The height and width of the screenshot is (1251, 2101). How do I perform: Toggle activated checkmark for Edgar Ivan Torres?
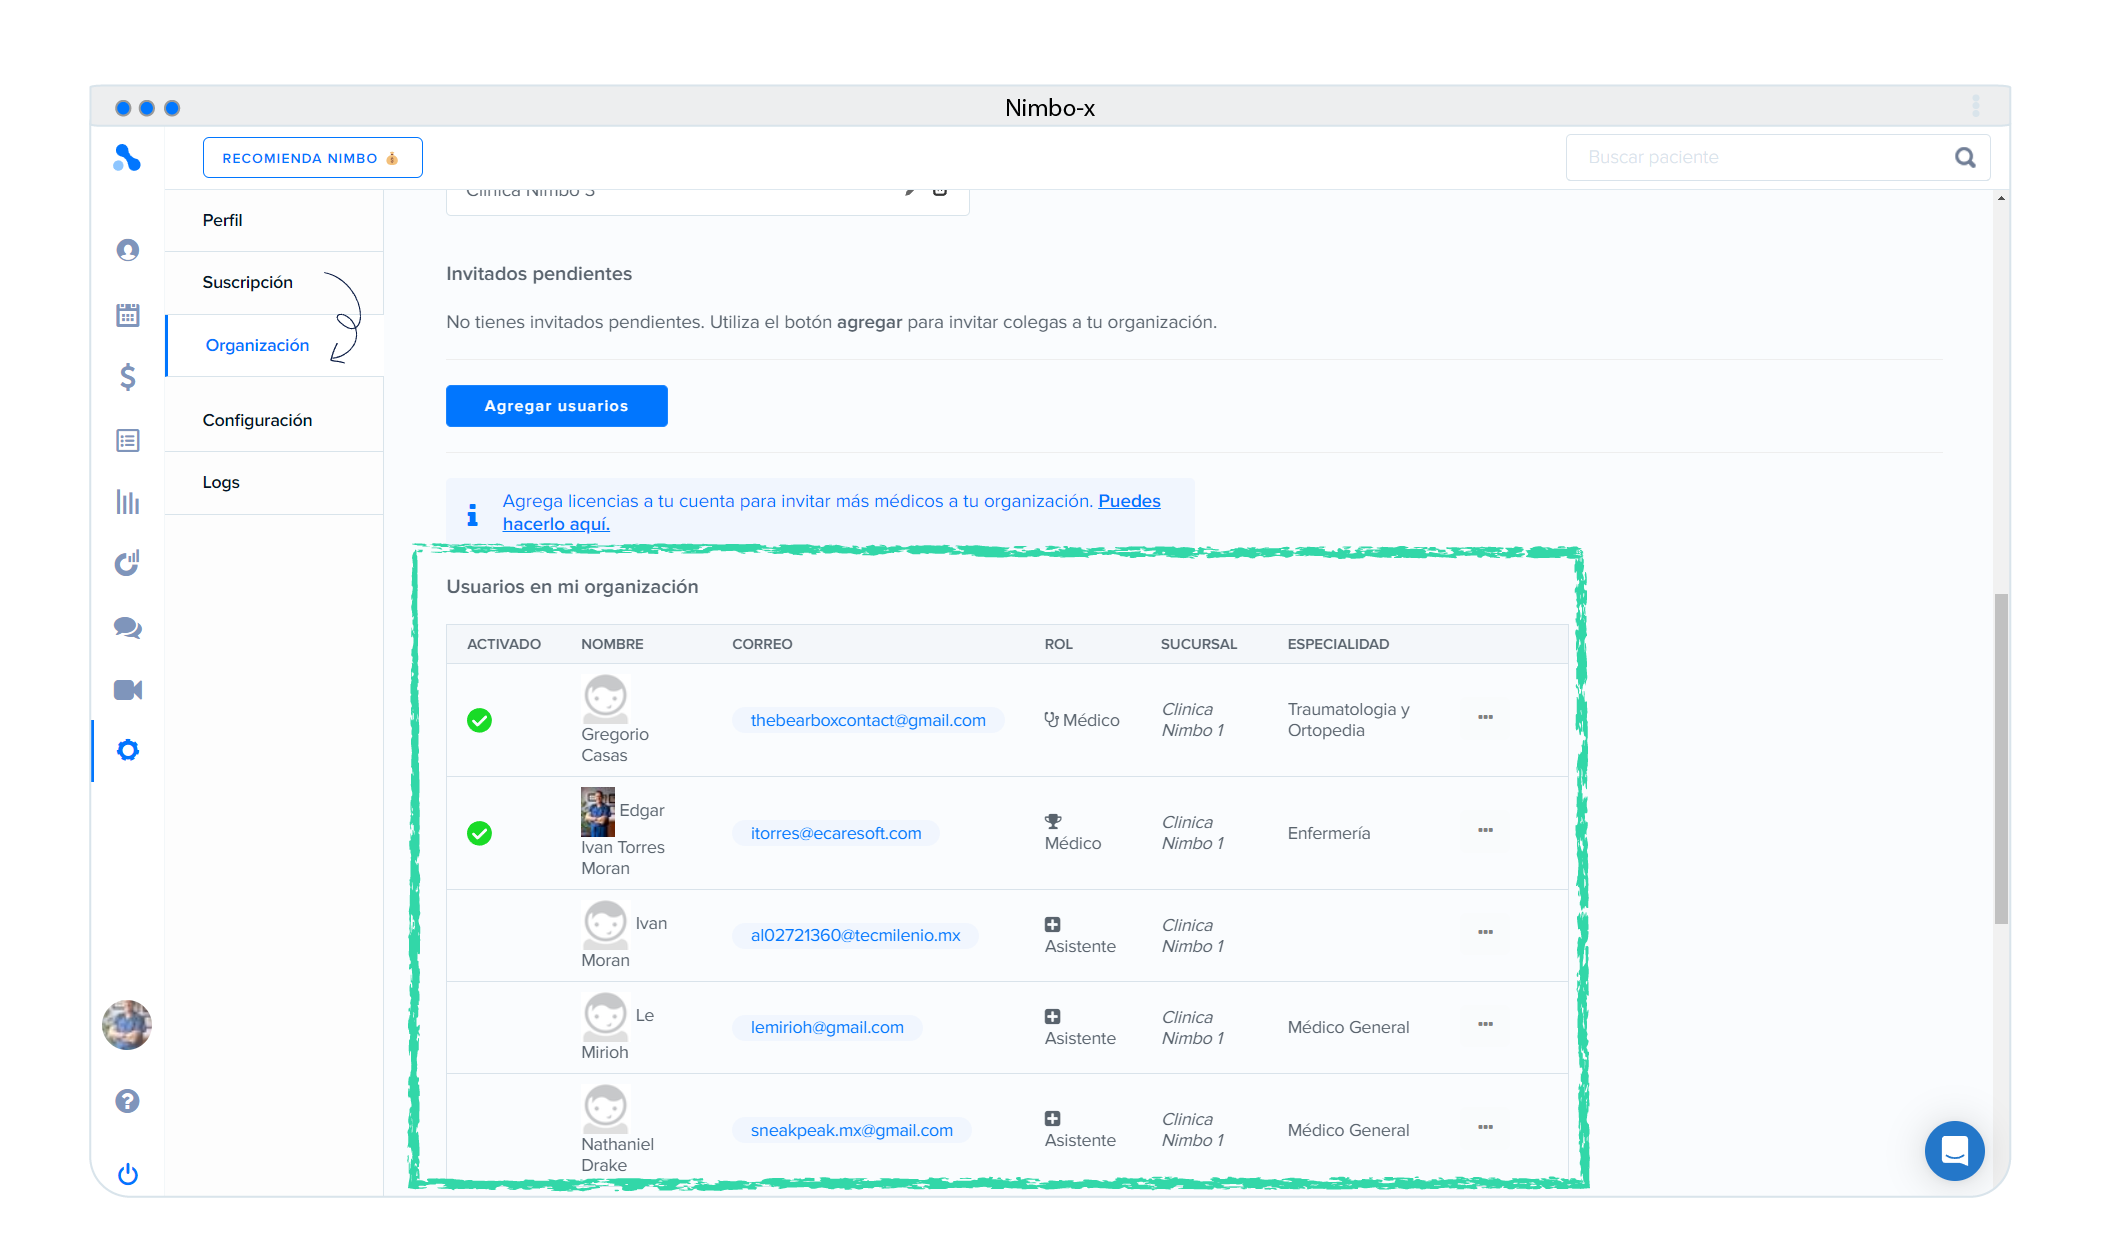[480, 833]
